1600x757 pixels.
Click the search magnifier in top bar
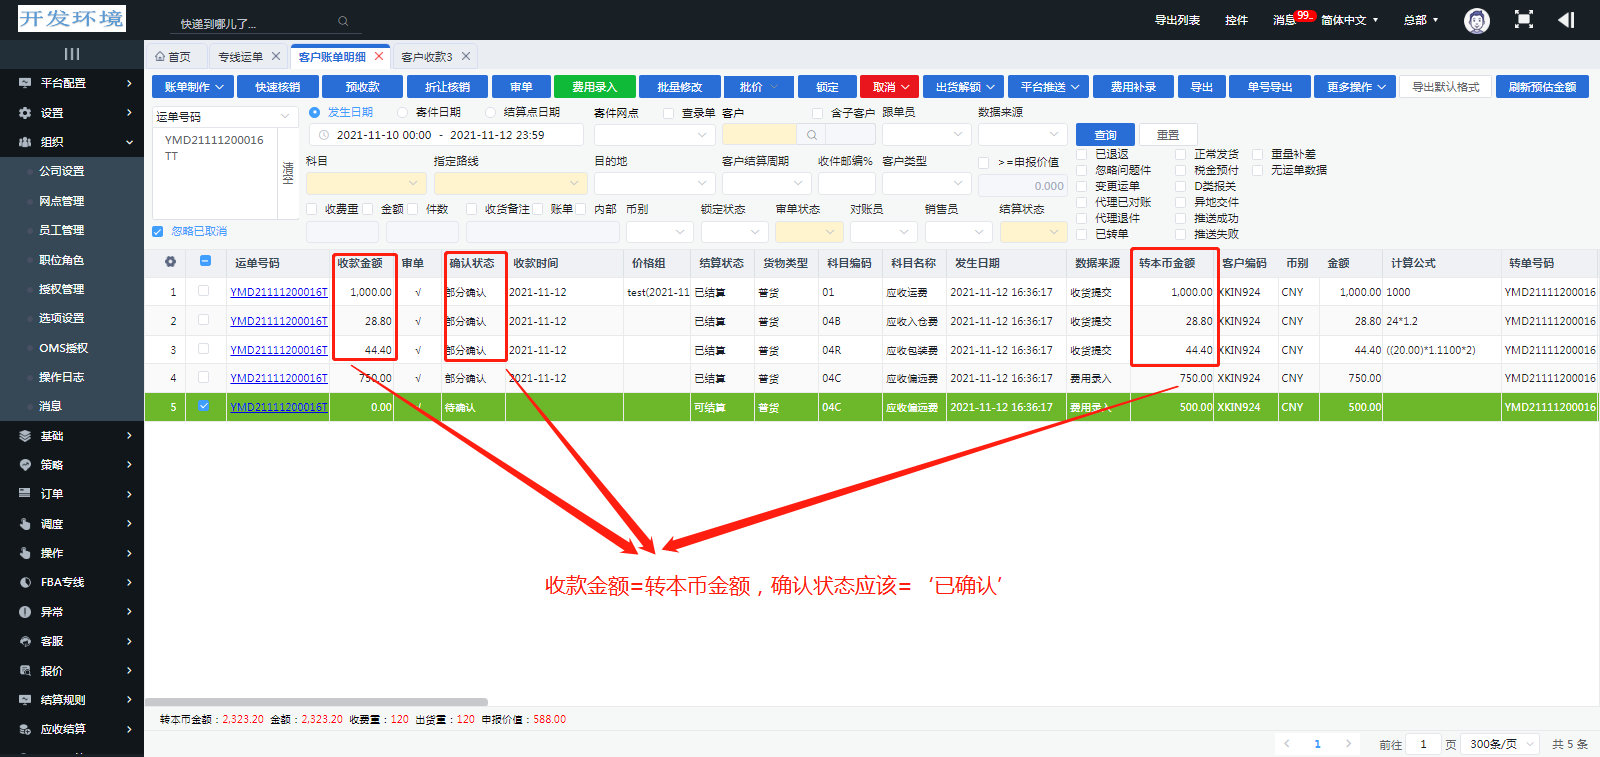click(x=343, y=21)
